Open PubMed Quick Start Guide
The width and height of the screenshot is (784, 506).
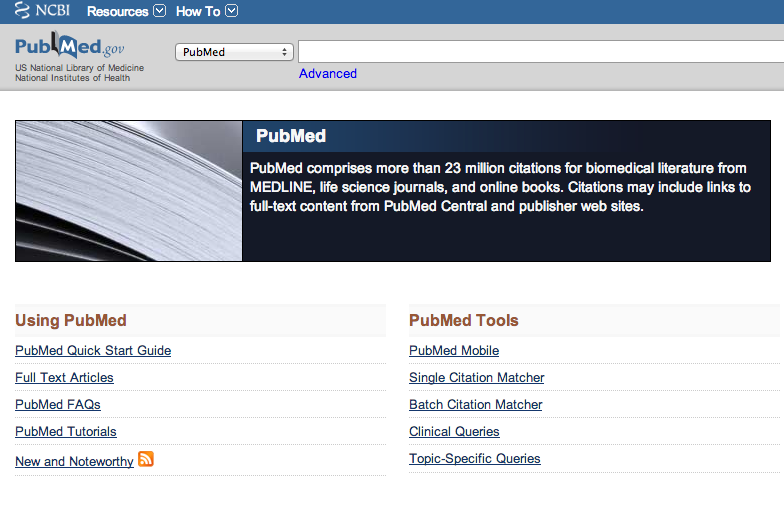[93, 350]
